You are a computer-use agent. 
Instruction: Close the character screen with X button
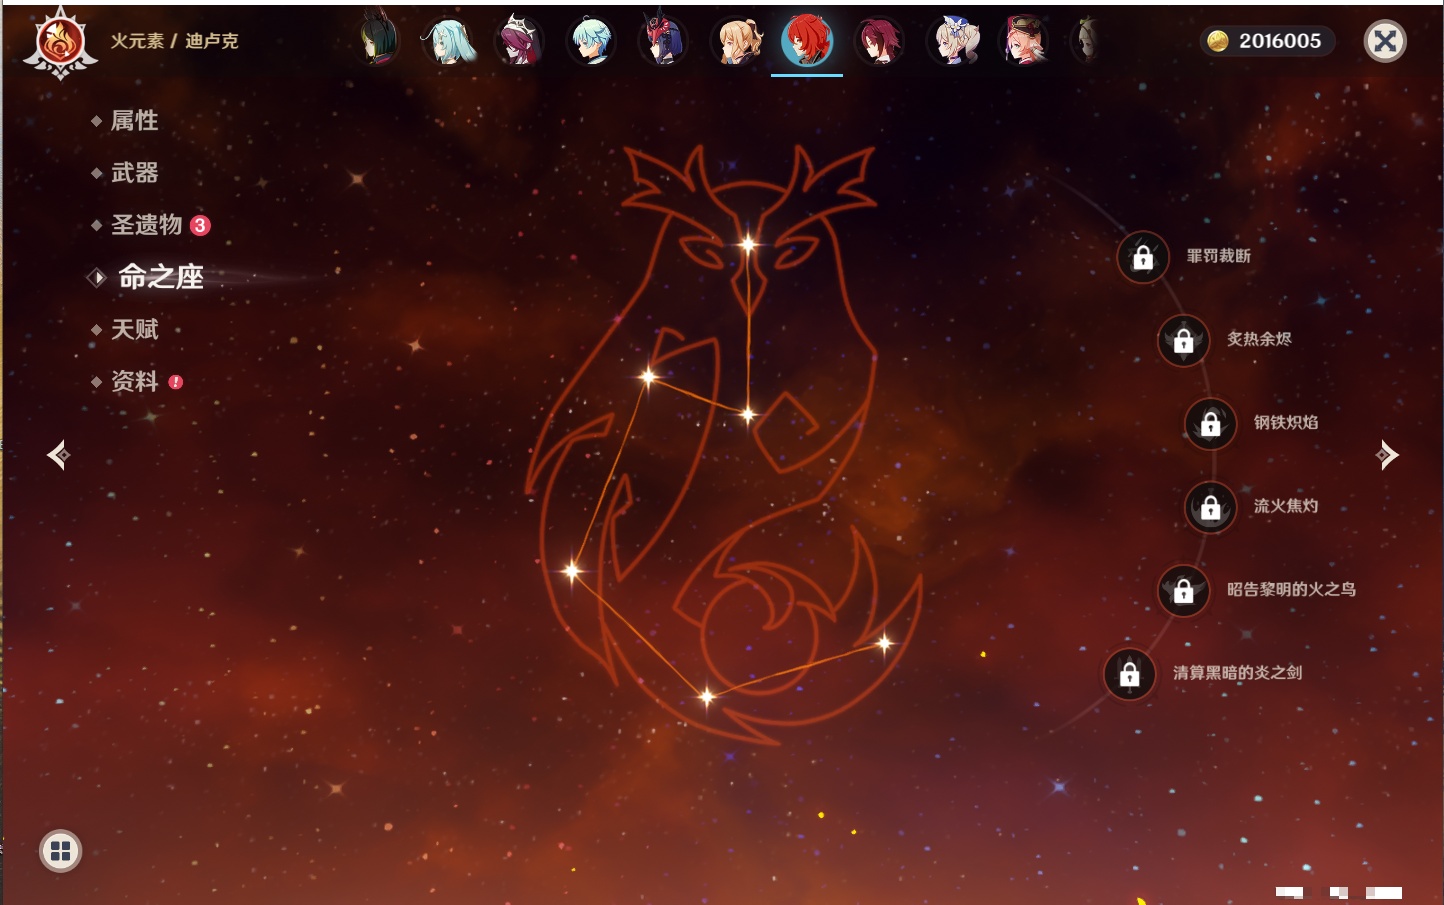1385,41
